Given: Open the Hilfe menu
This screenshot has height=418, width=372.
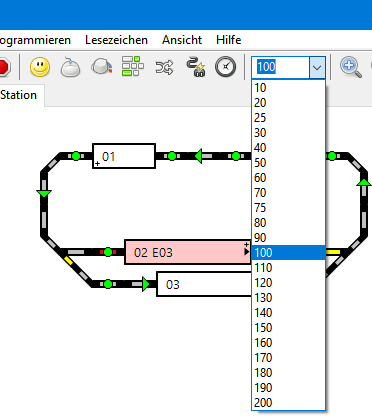Looking at the screenshot, I should (x=229, y=40).
